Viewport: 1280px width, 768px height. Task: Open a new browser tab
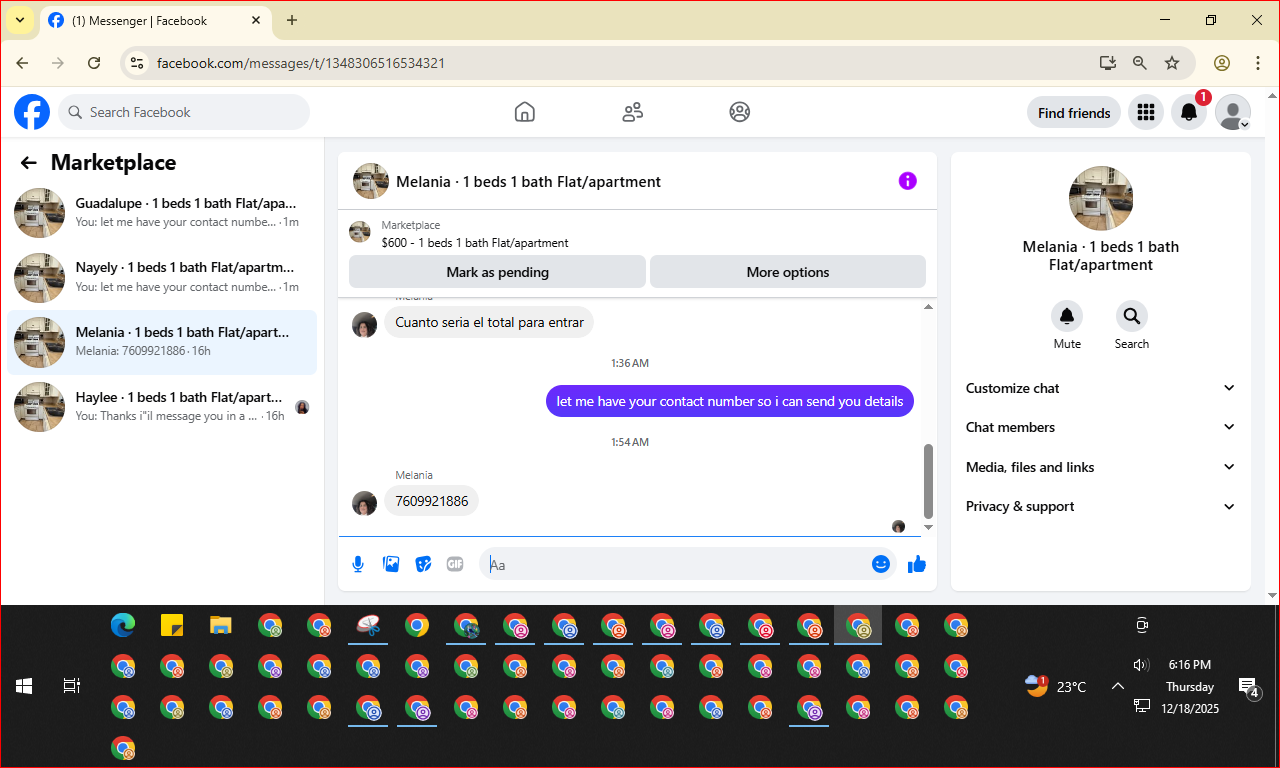pos(292,20)
